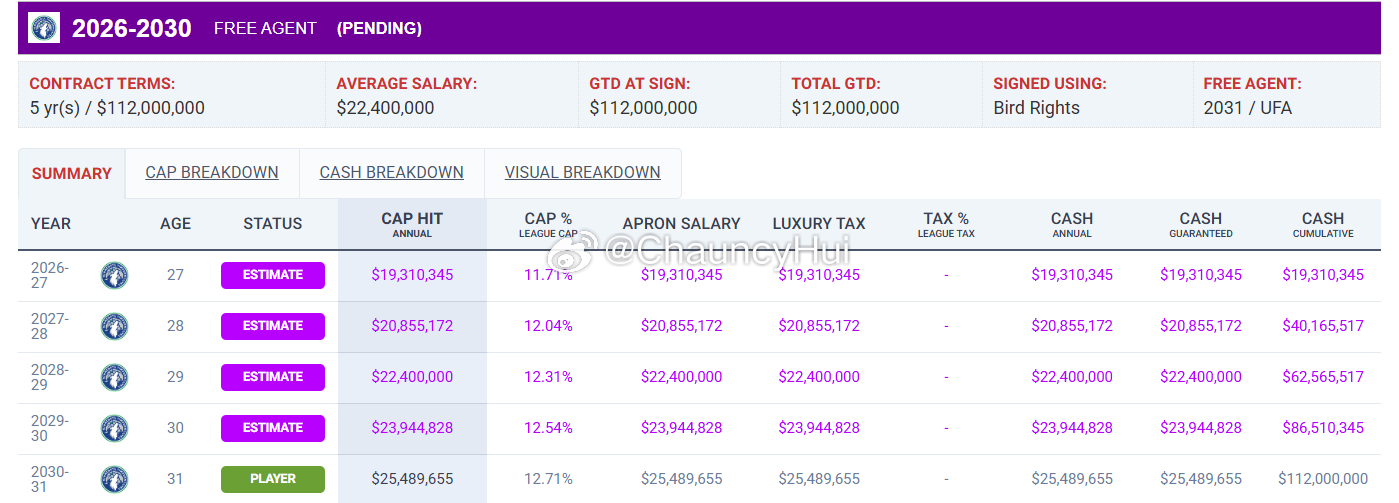Click the team logo in the 2027-28 row
Viewport: 1399px width, 503px height.
click(x=115, y=326)
